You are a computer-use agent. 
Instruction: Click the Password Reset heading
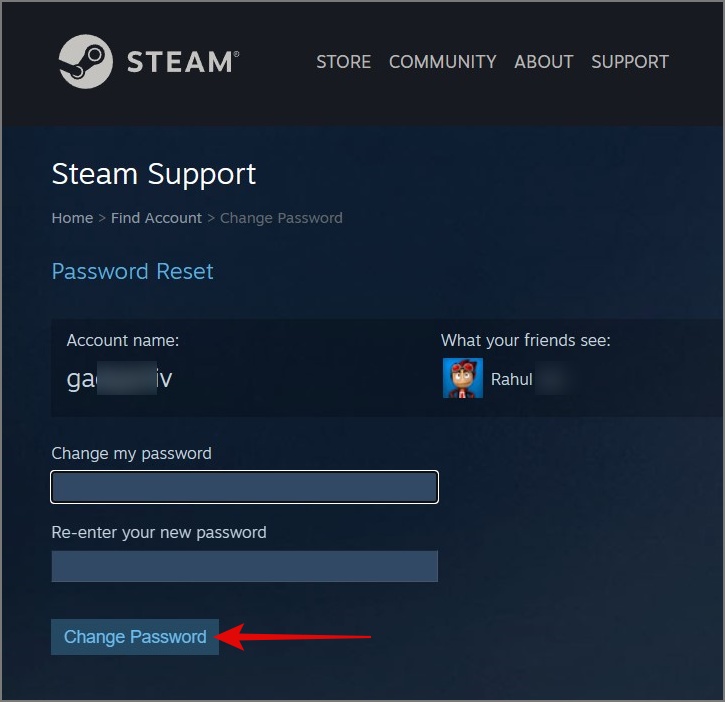point(133,271)
